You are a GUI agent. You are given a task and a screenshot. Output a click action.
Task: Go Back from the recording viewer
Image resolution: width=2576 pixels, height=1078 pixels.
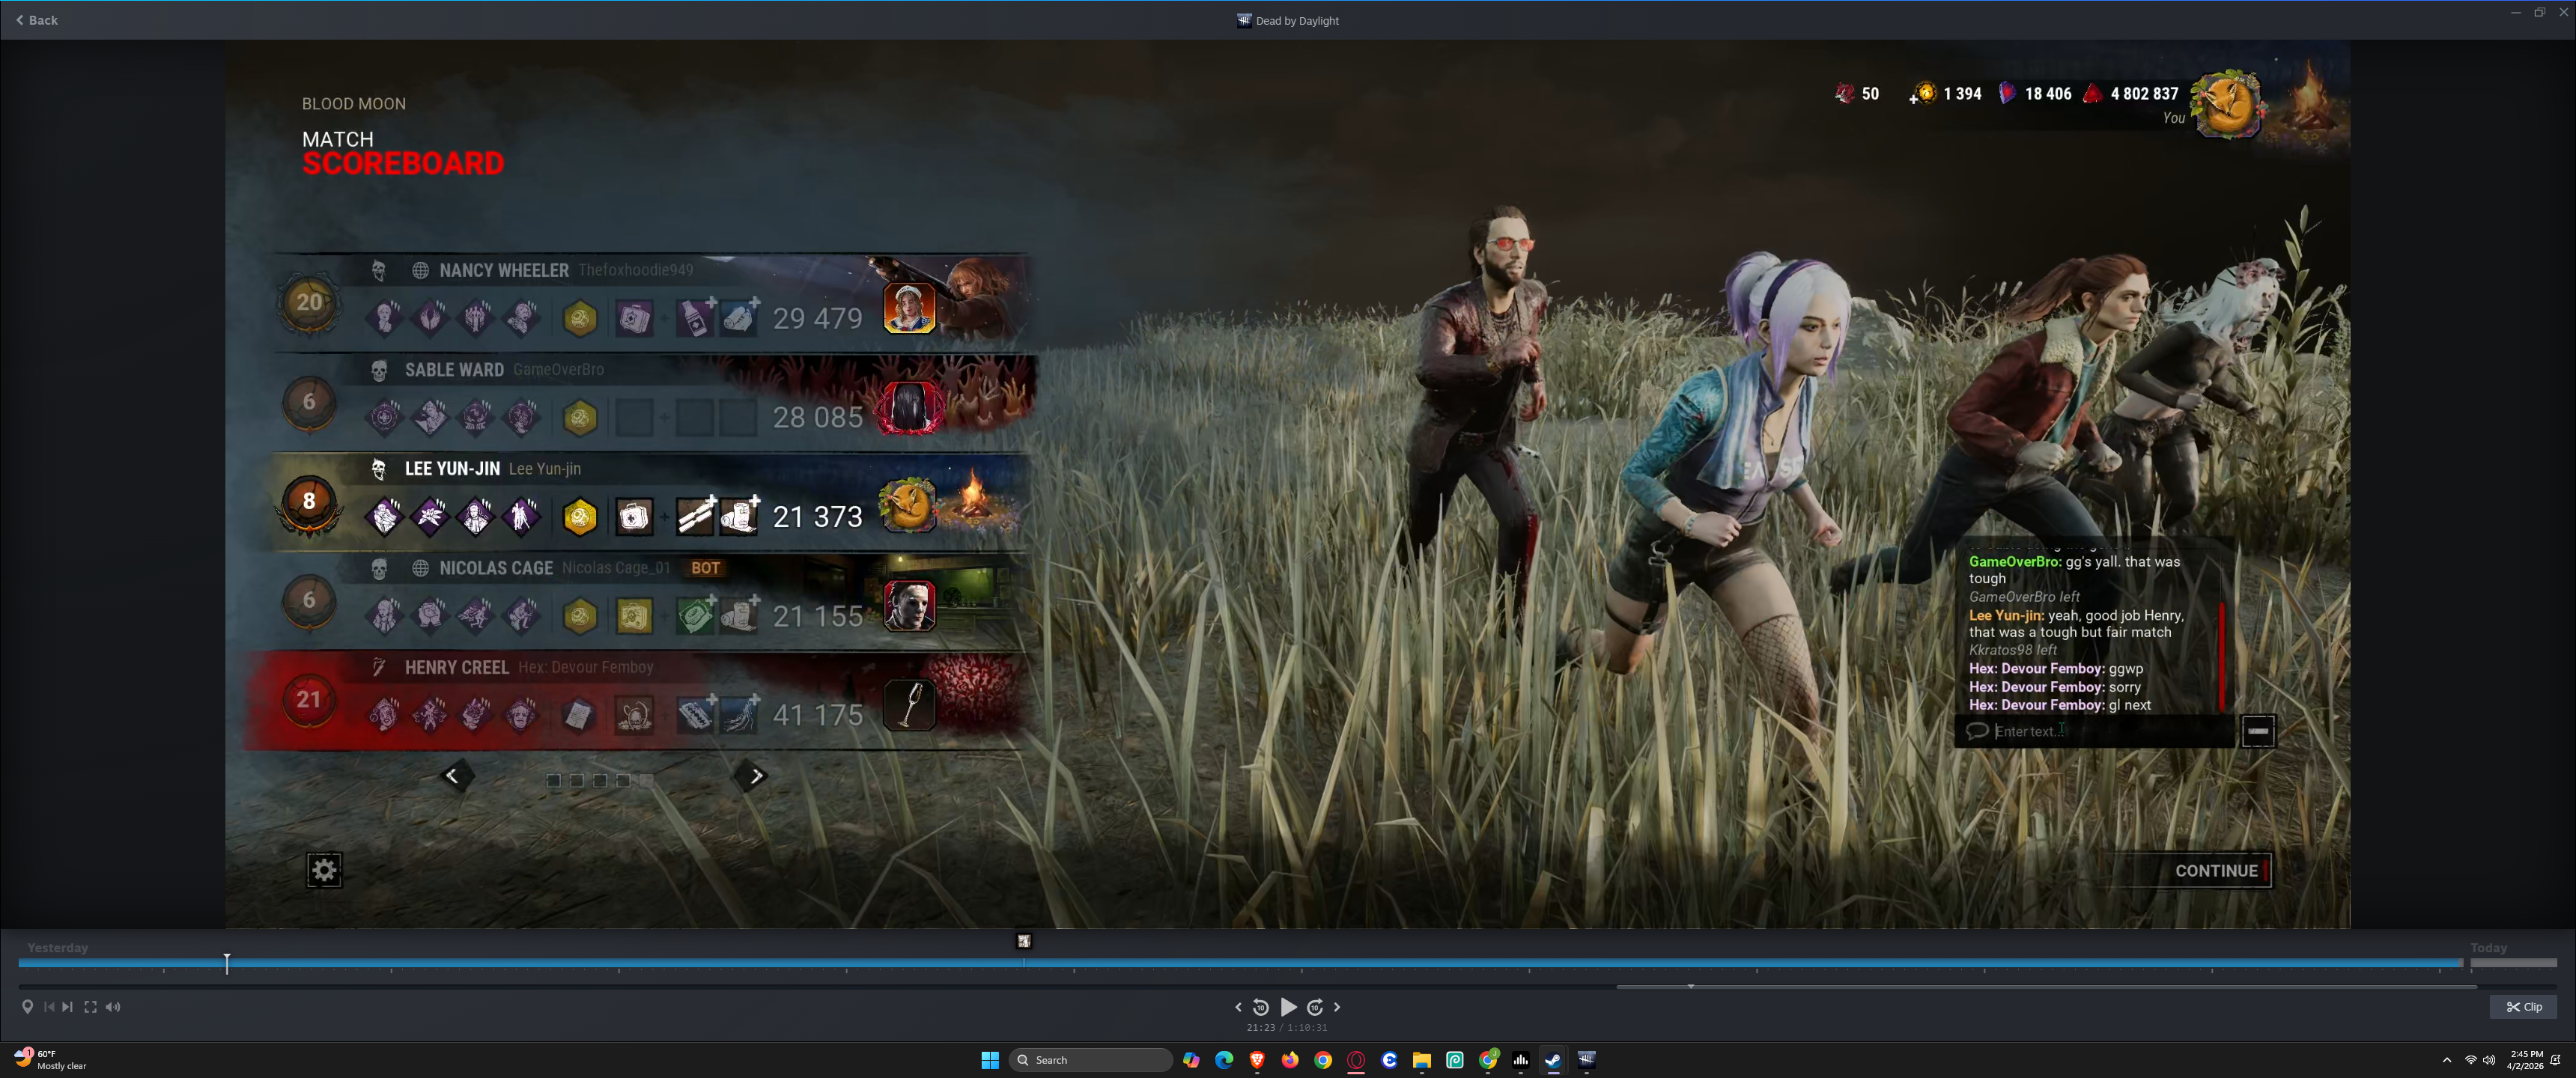37,20
